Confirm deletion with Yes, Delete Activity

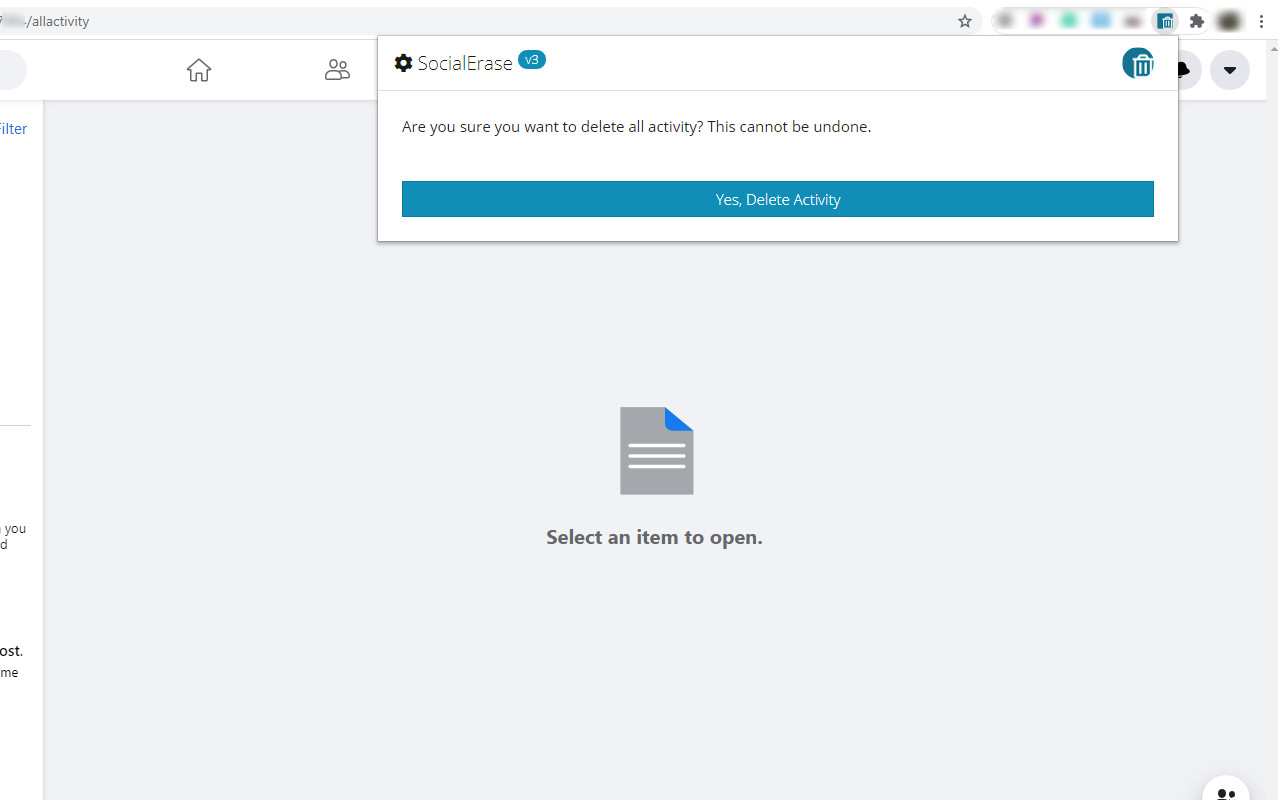pyautogui.click(x=777, y=199)
